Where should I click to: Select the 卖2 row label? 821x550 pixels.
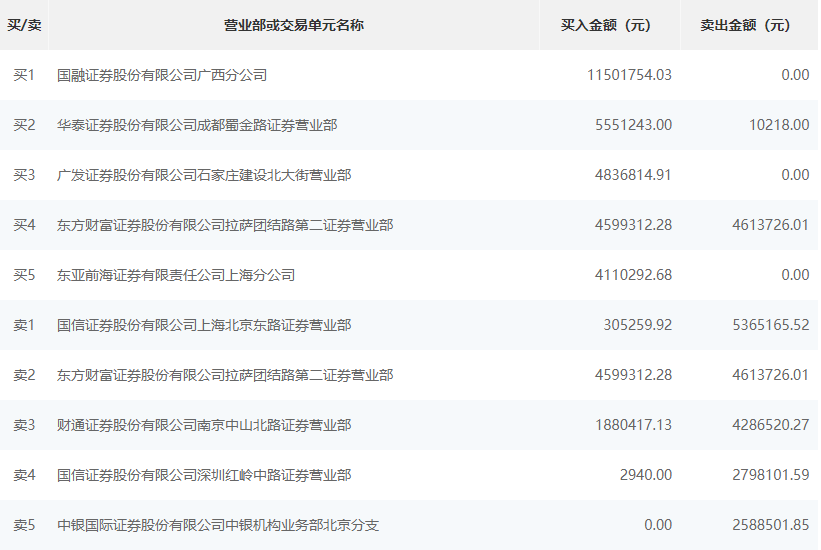coord(24,375)
